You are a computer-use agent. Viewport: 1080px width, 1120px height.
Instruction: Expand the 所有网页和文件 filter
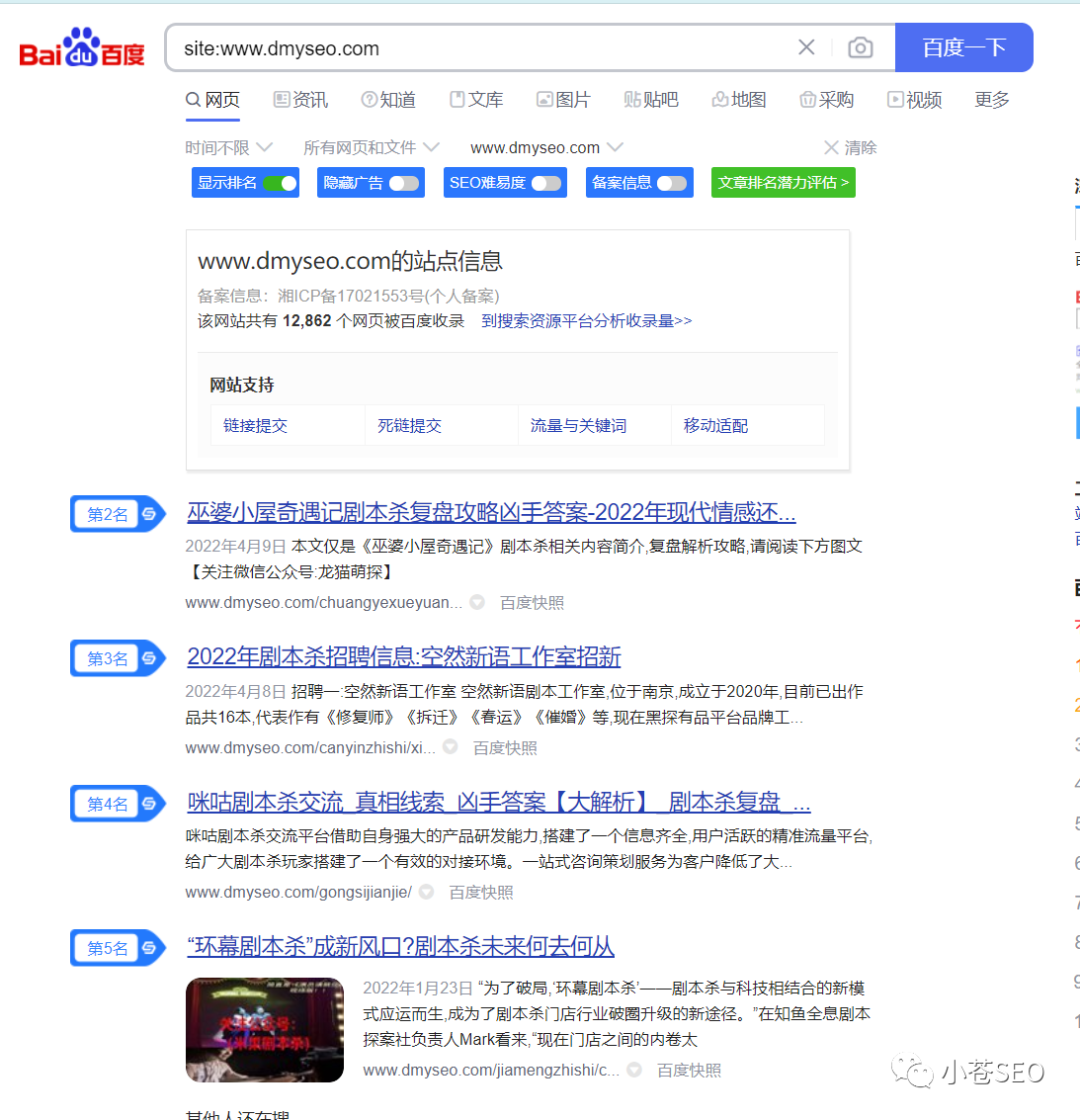pos(371,148)
